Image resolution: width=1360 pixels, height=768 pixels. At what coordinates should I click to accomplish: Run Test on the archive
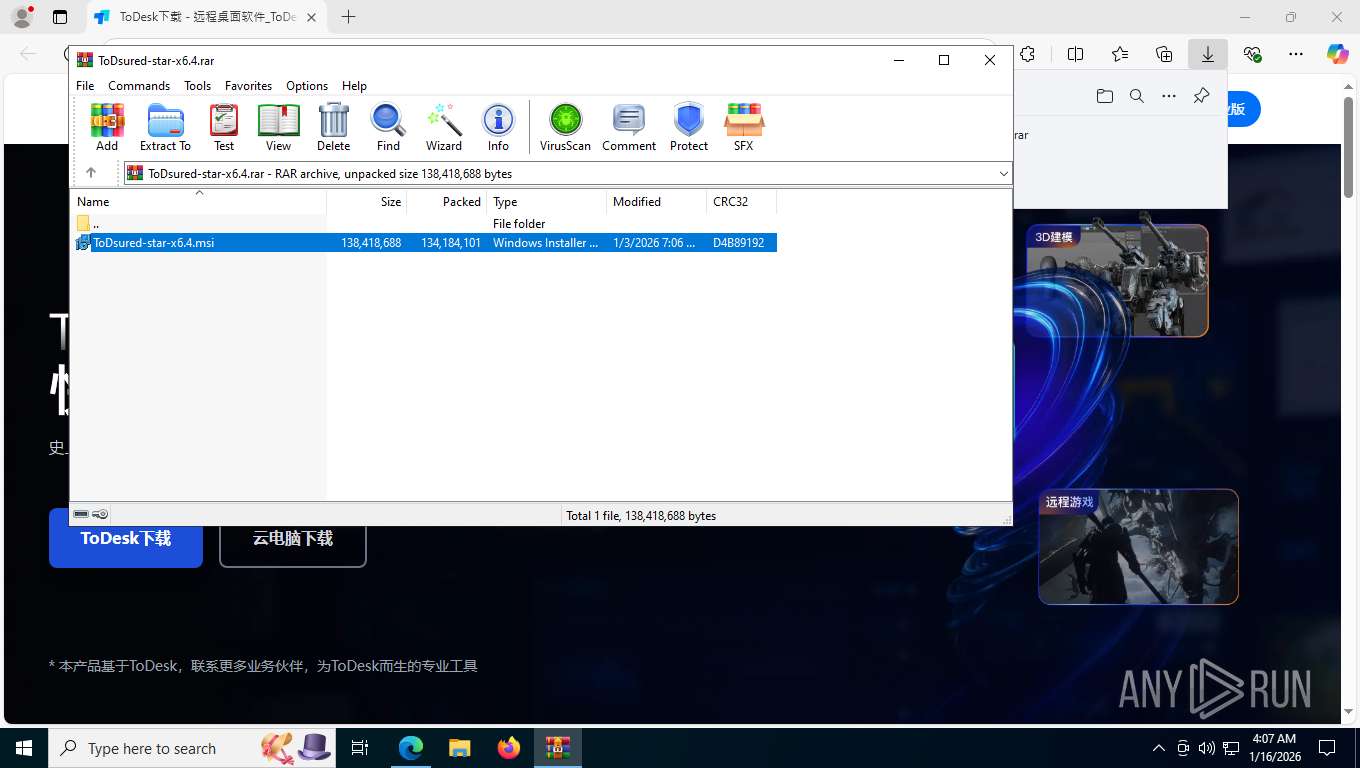click(224, 127)
